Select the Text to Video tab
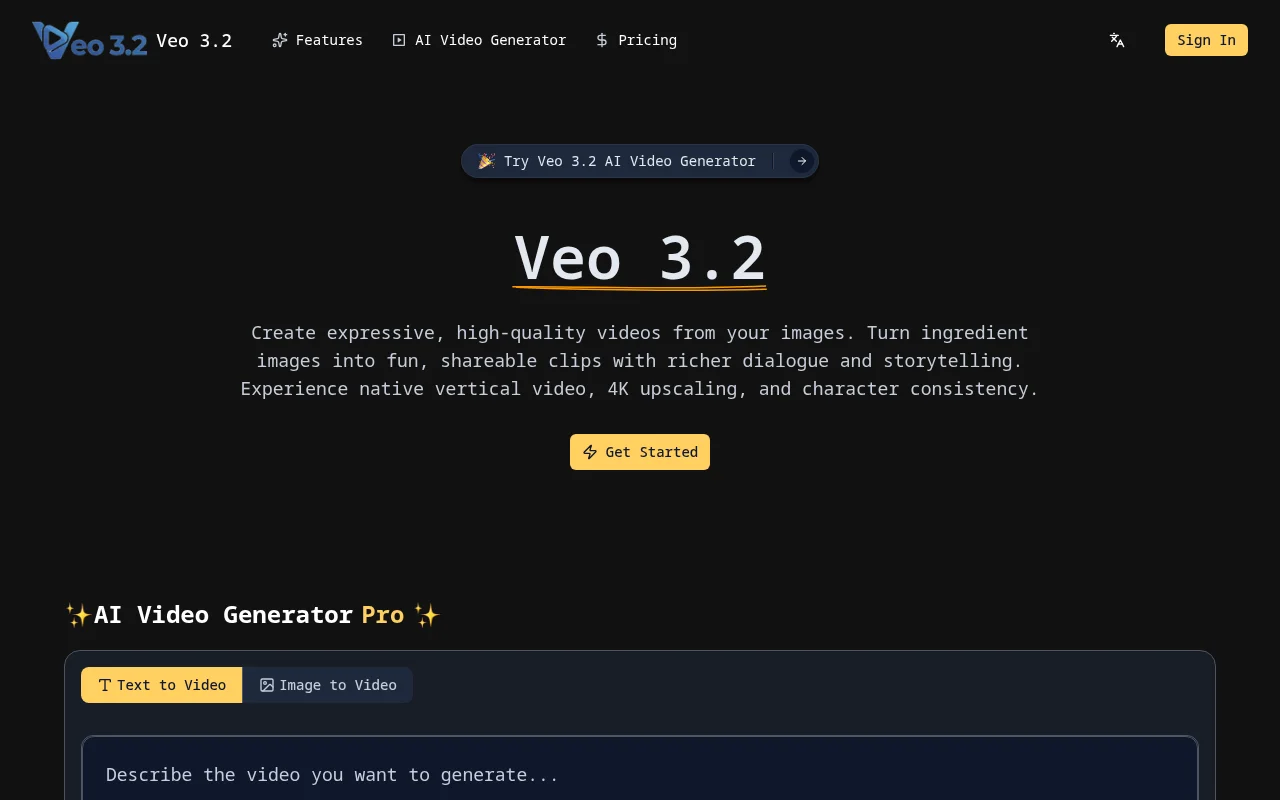 tap(161, 685)
